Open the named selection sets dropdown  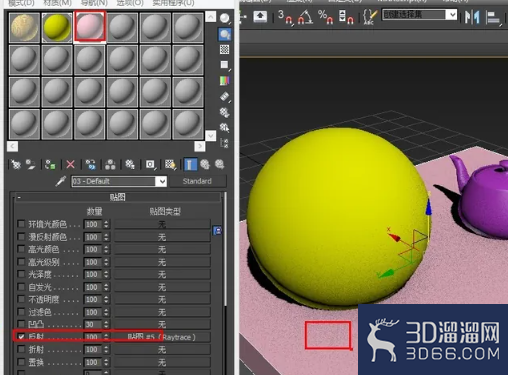[451, 15]
